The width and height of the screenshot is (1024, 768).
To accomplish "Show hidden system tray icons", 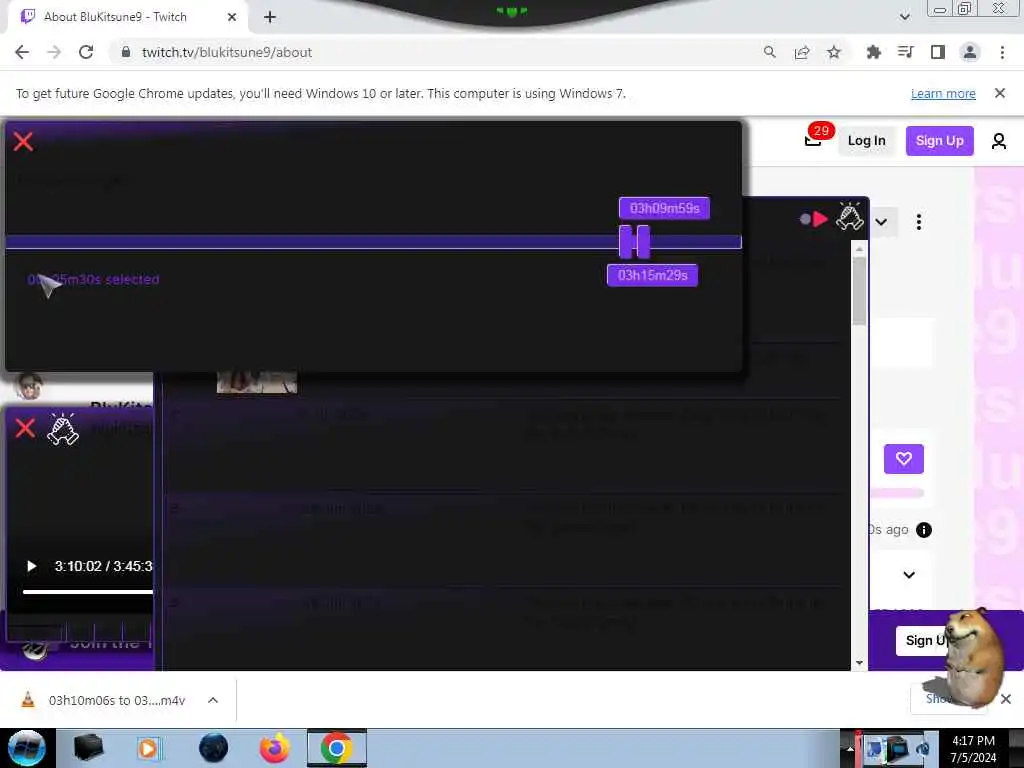I will click(850, 748).
